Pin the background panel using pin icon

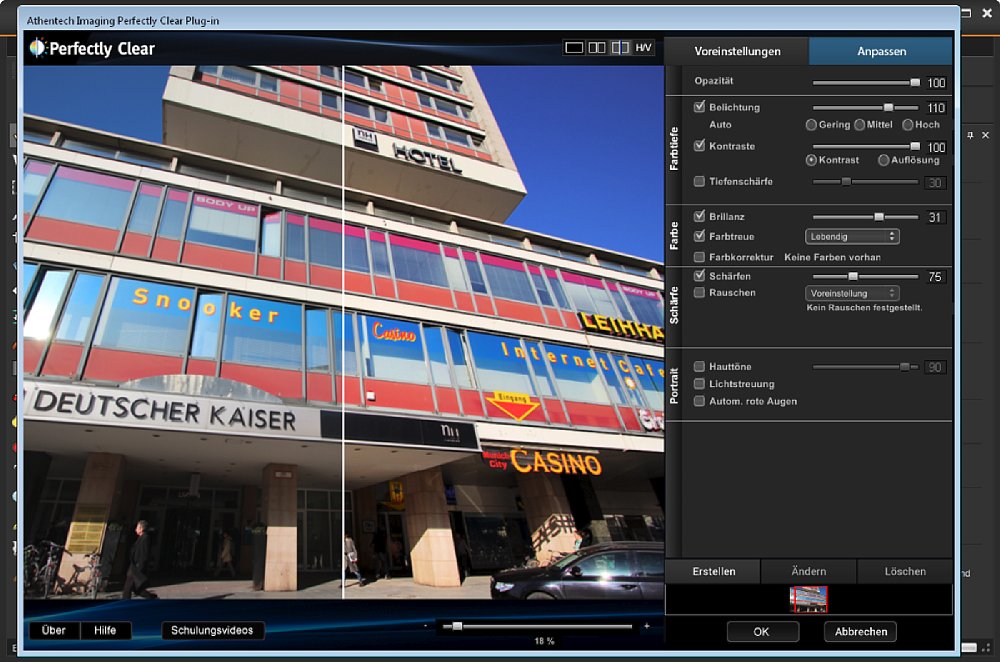point(970,135)
